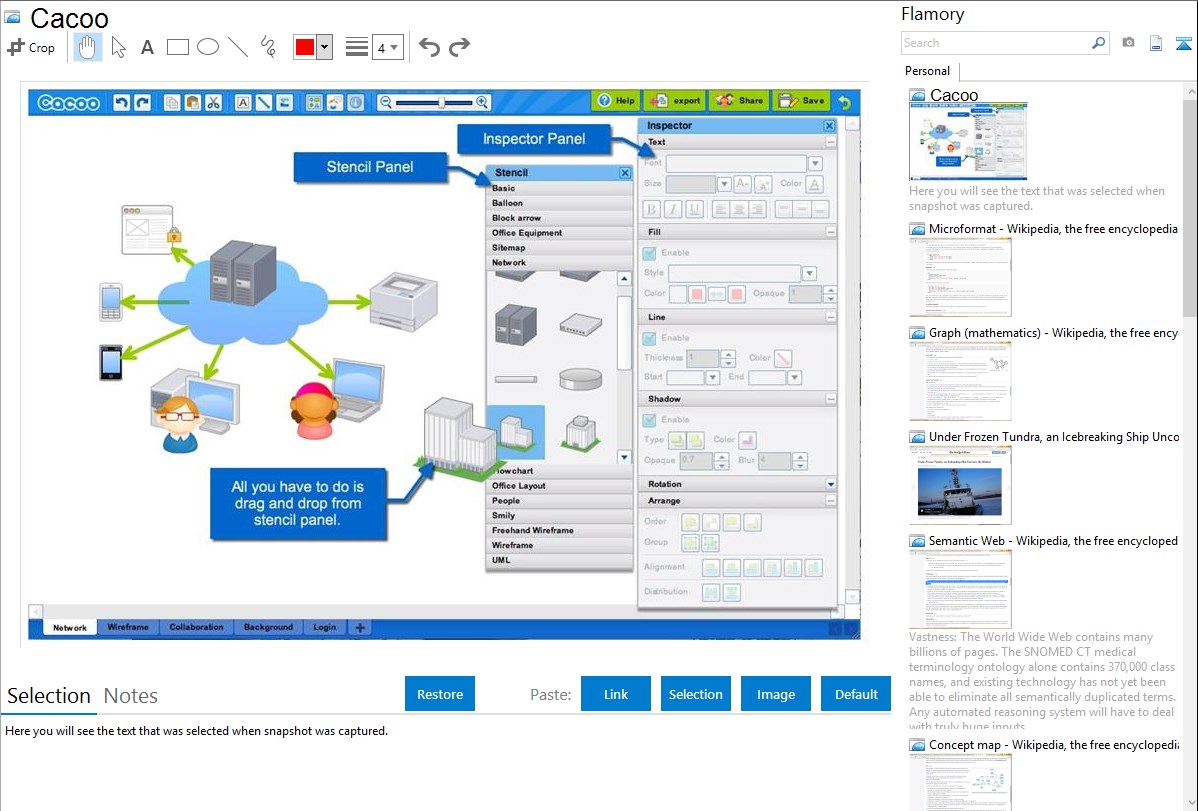Toggle the Line Enable checkbox
This screenshot has width=1198, height=811.
(649, 338)
